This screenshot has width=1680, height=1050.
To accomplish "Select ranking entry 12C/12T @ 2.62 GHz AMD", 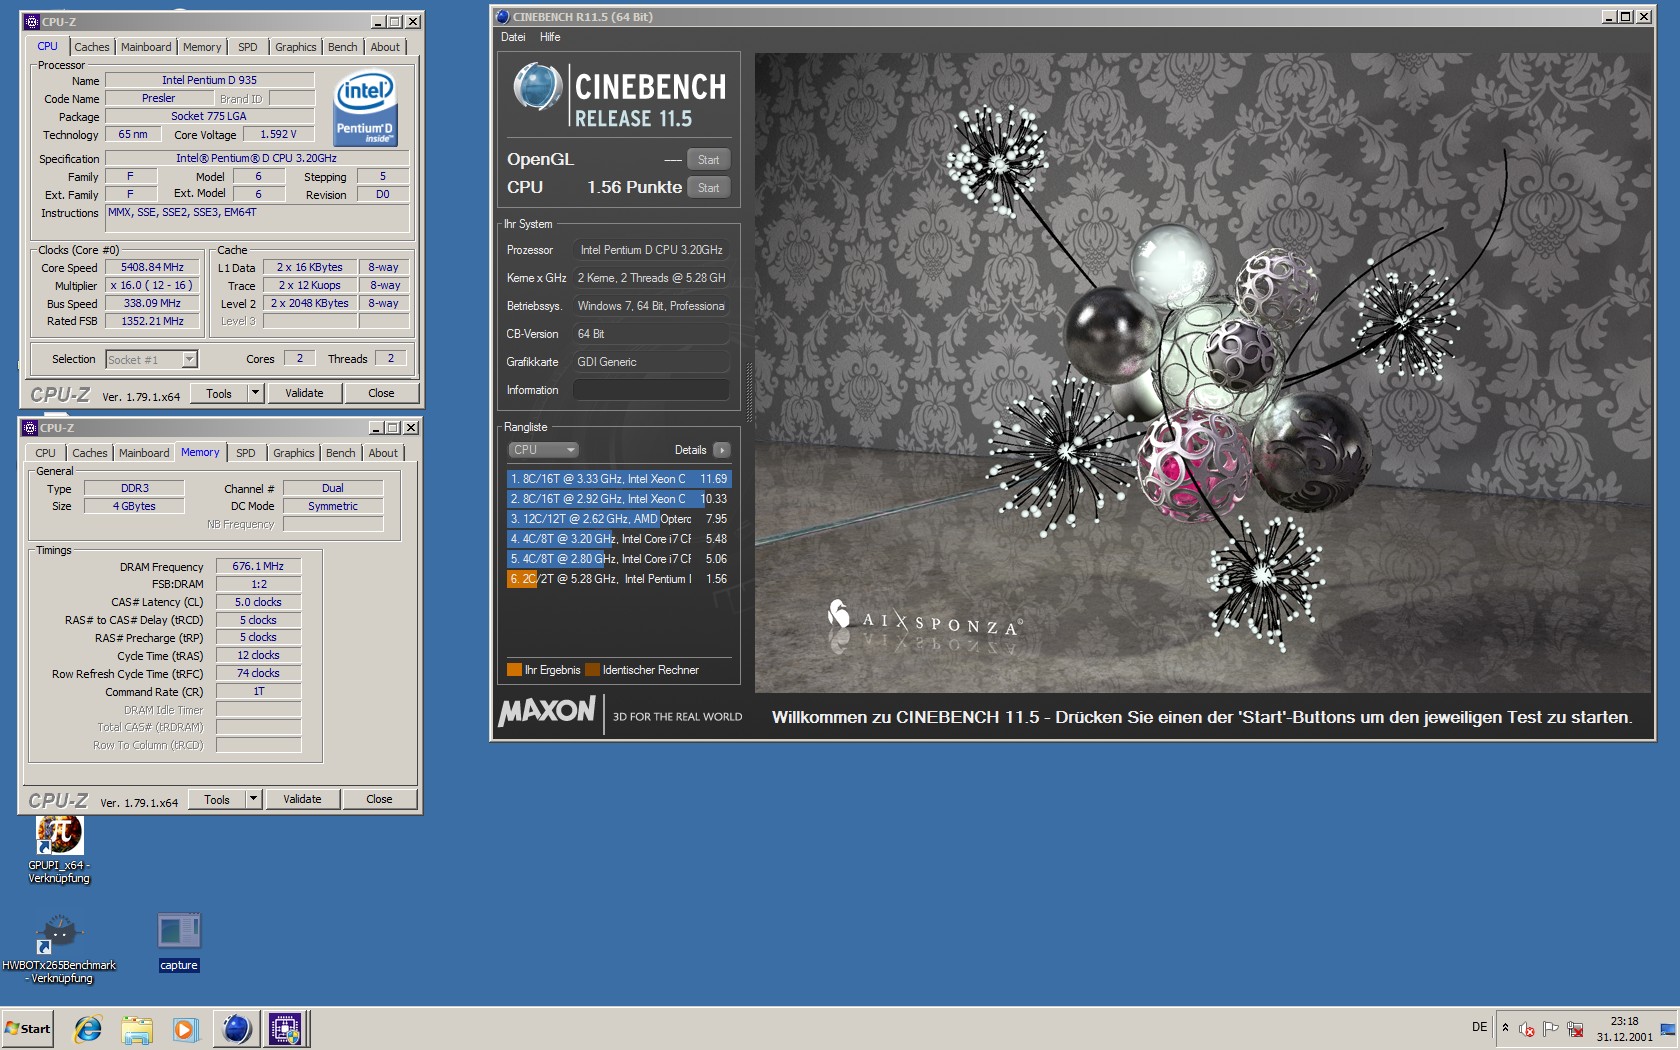I will click(619, 519).
